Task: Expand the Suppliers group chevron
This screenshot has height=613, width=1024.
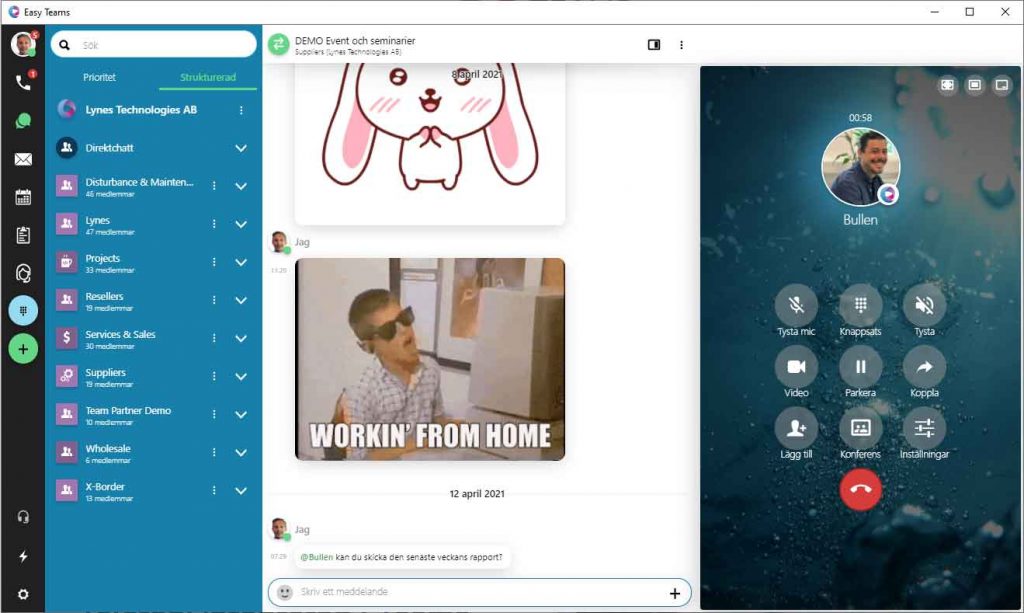Action: click(x=241, y=377)
